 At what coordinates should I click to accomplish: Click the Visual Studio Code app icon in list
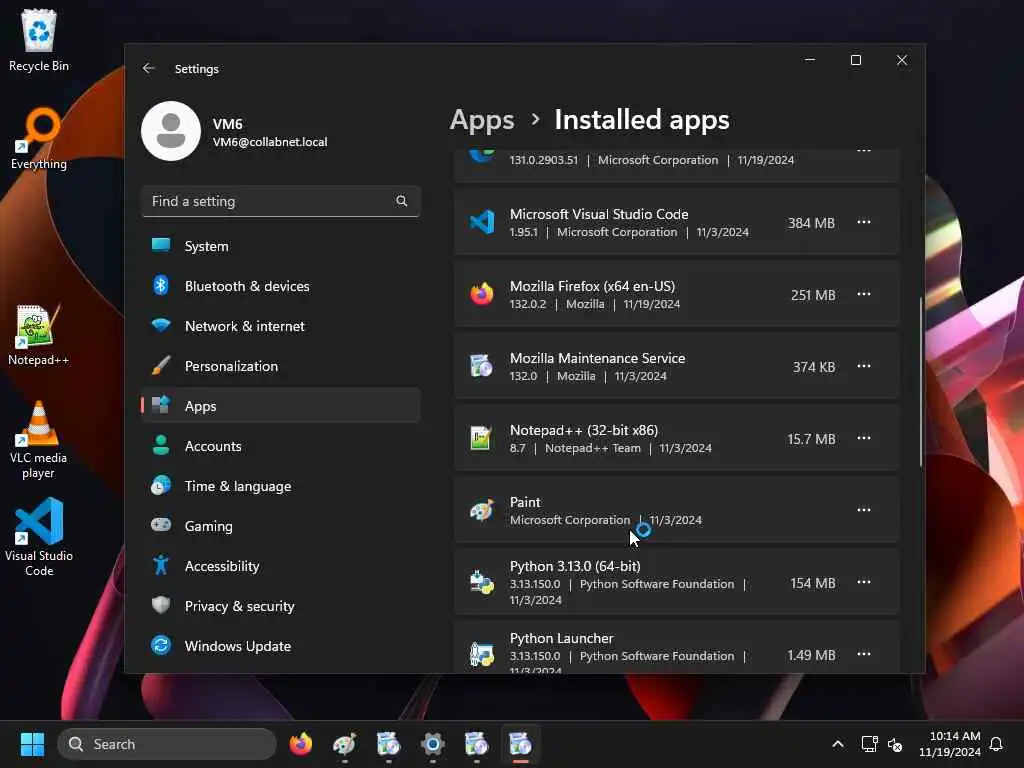tap(482, 223)
